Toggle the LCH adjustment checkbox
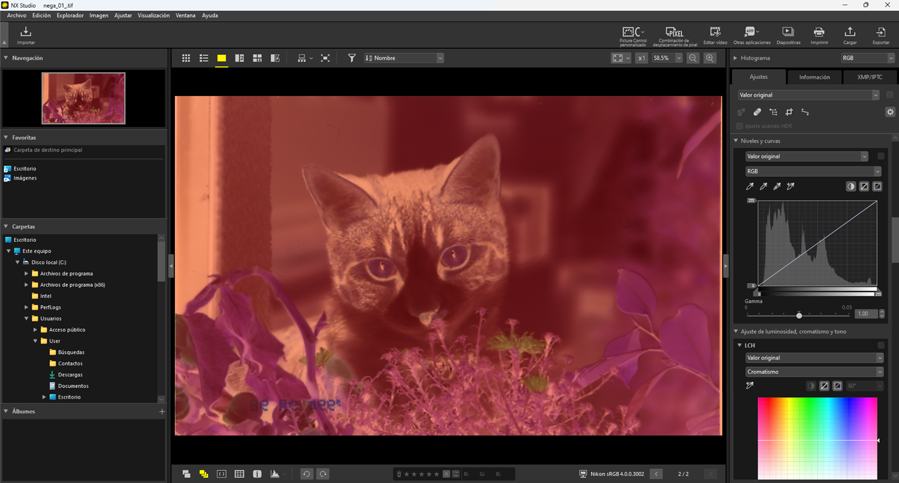899x483 pixels. click(x=881, y=345)
